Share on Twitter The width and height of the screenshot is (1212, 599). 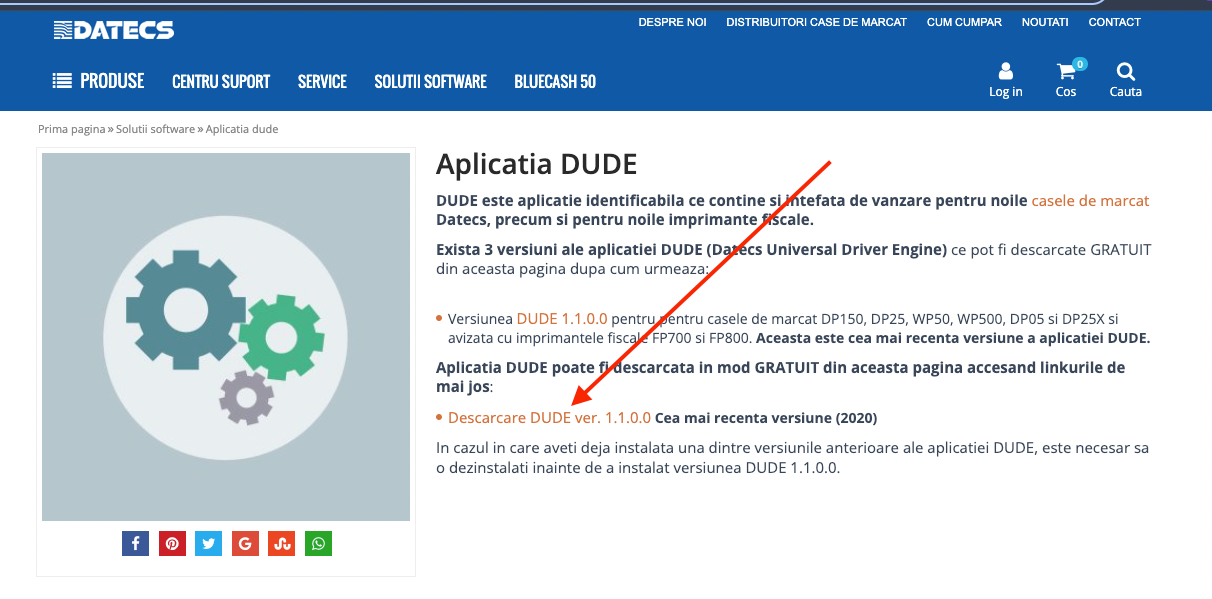pos(208,543)
